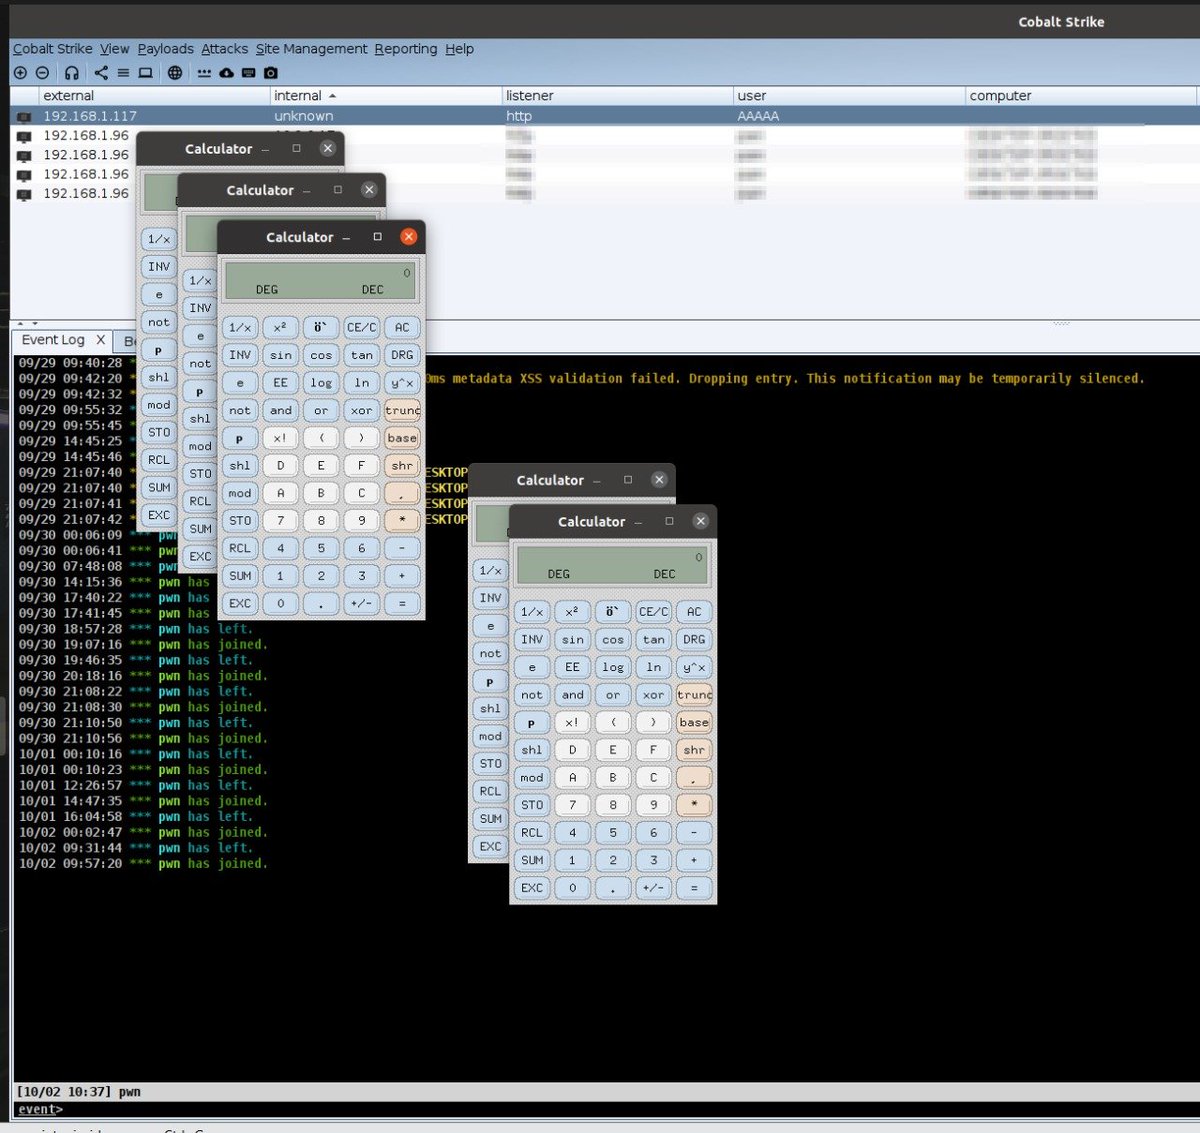Toggle sort arrow on the internal column

[332, 96]
